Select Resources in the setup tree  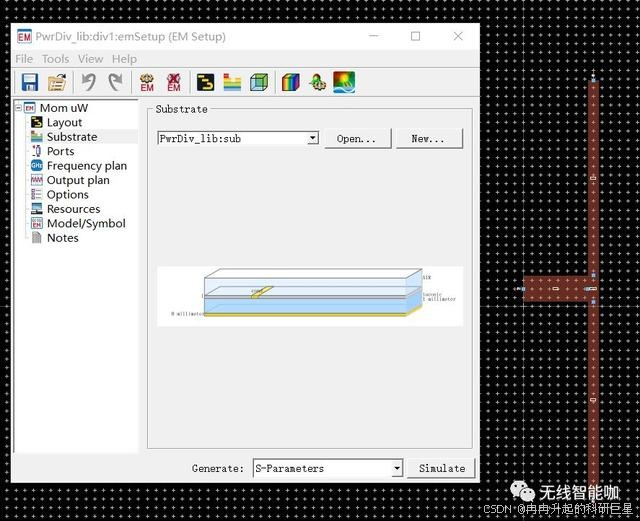(73, 209)
